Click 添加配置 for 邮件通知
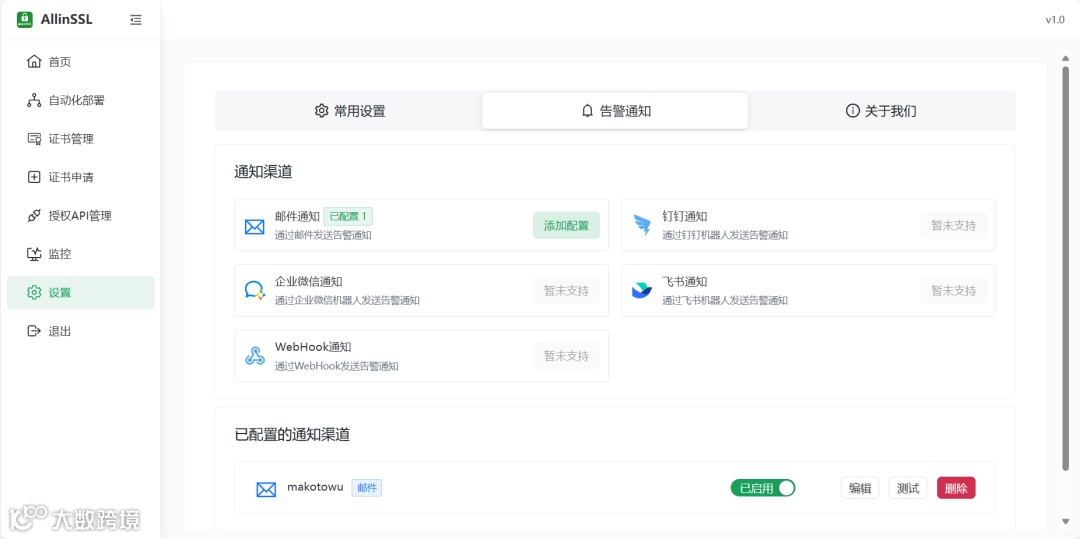This screenshot has width=1080, height=539. pos(566,225)
